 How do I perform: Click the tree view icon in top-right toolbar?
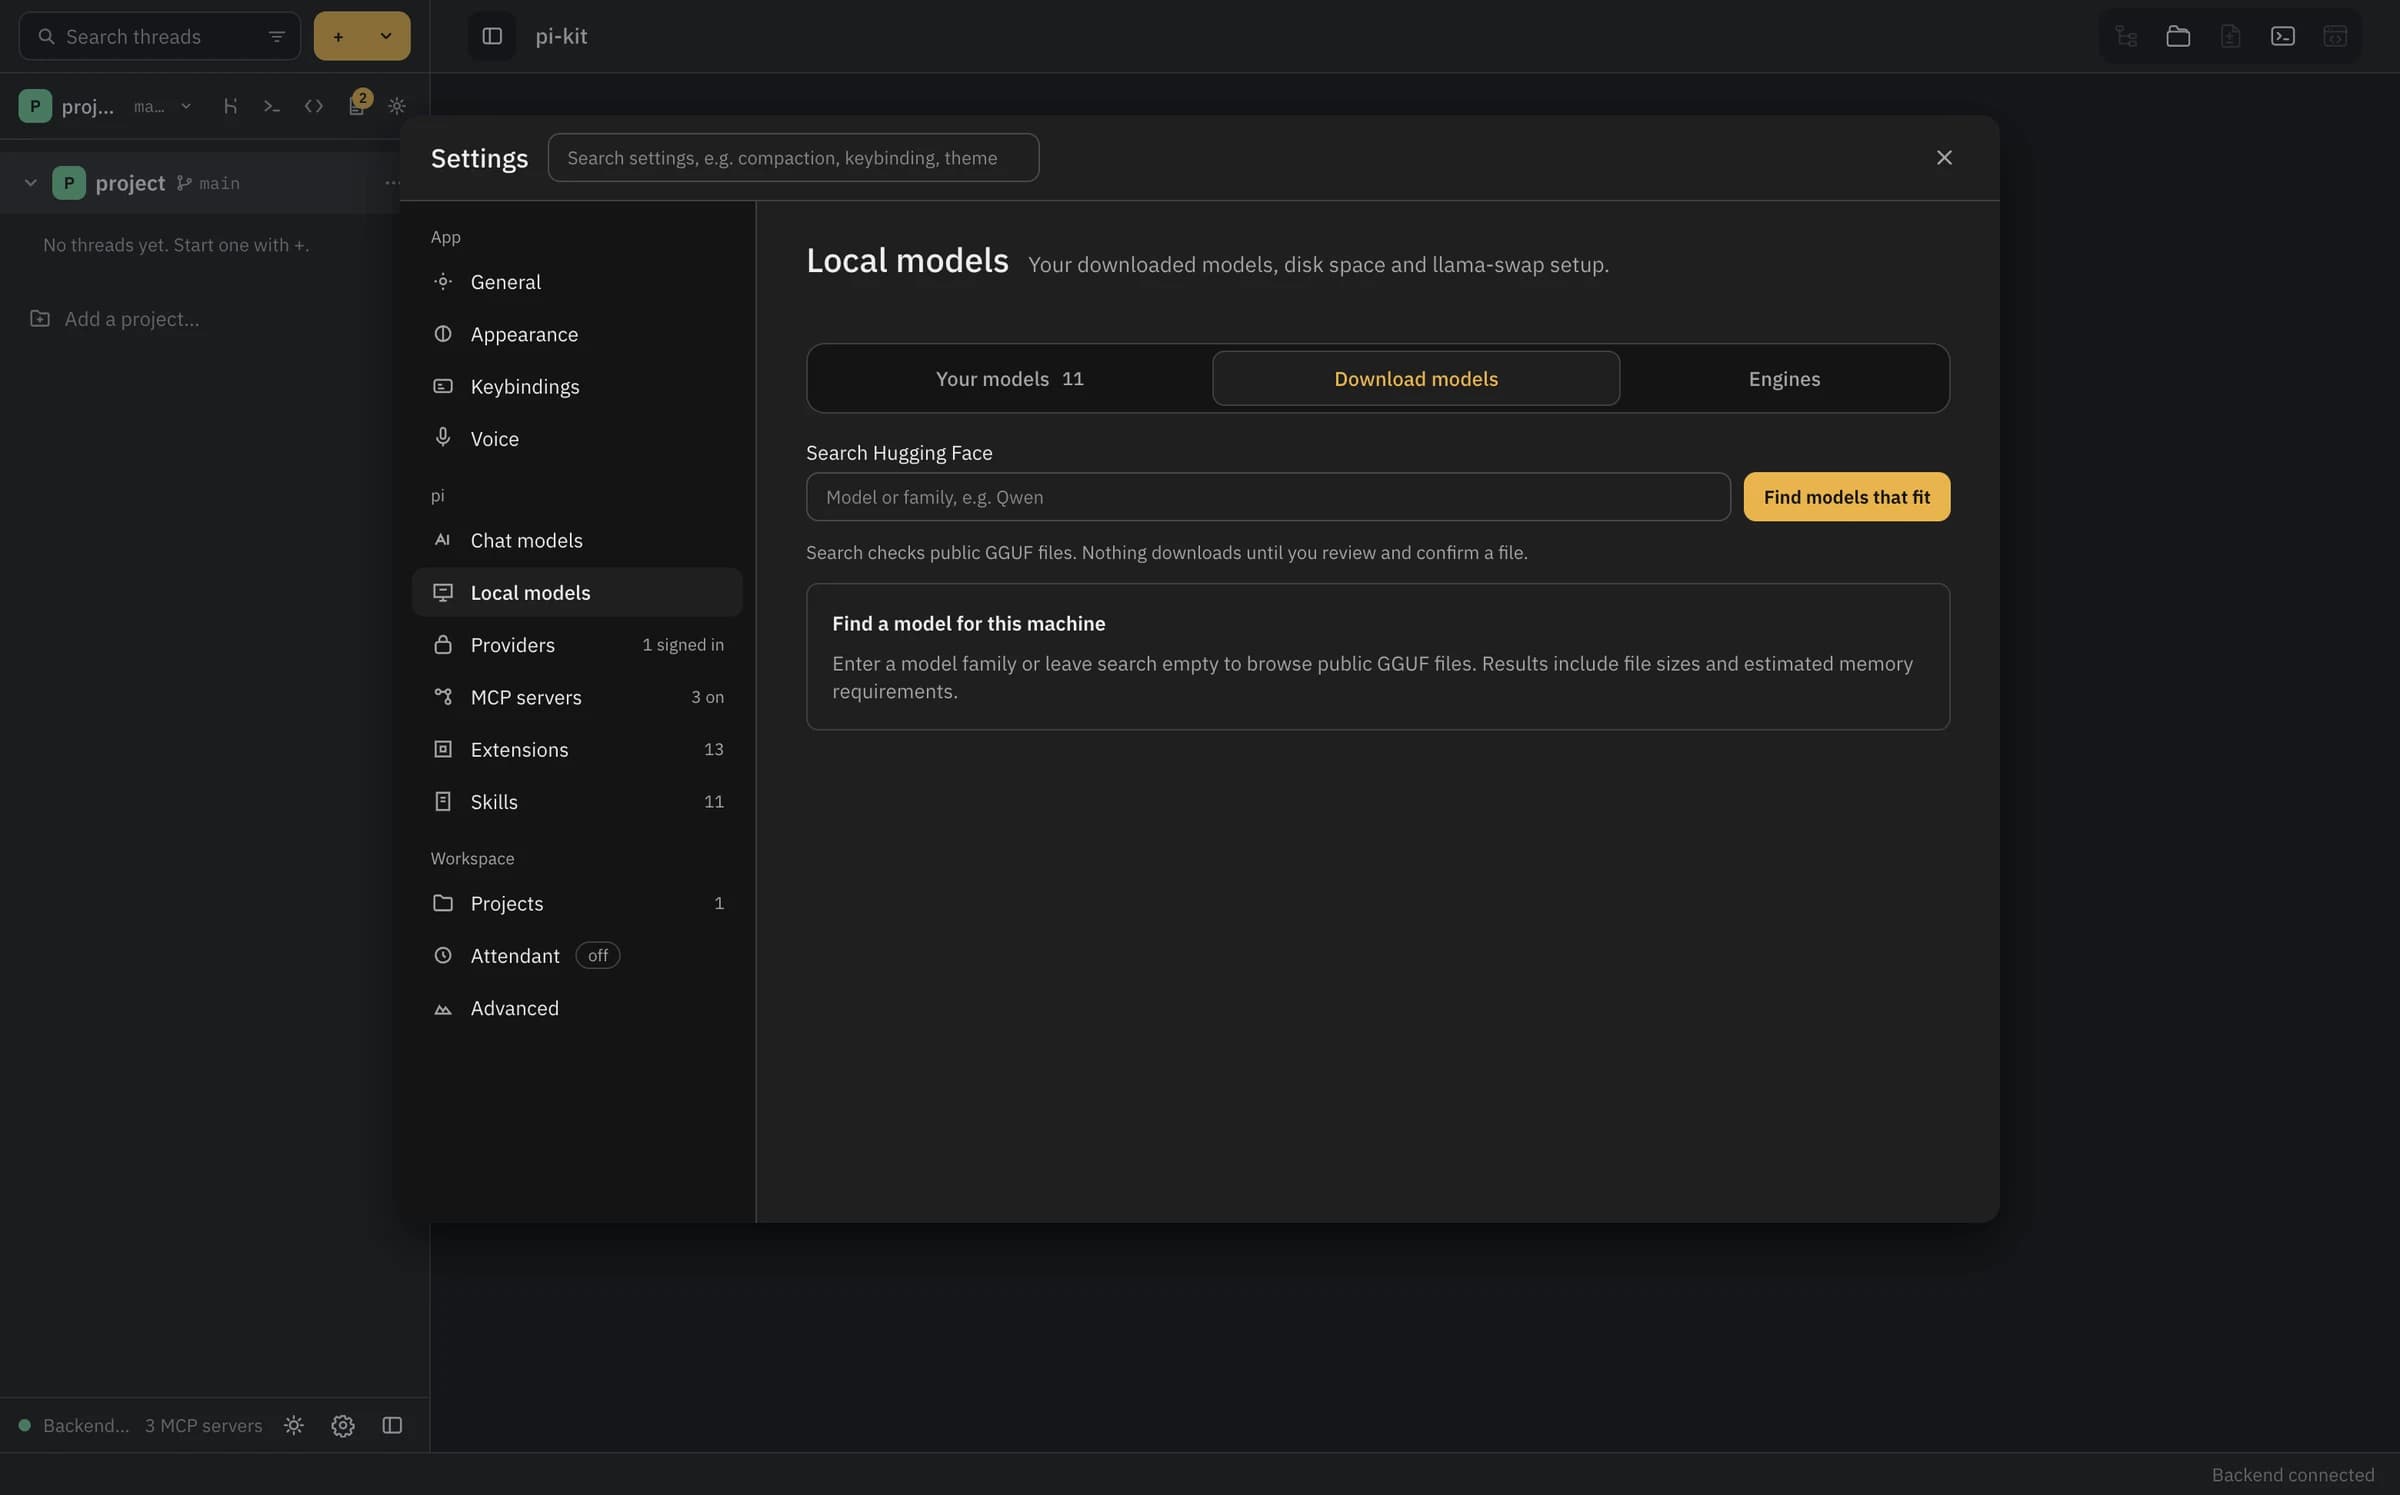pos(2126,37)
